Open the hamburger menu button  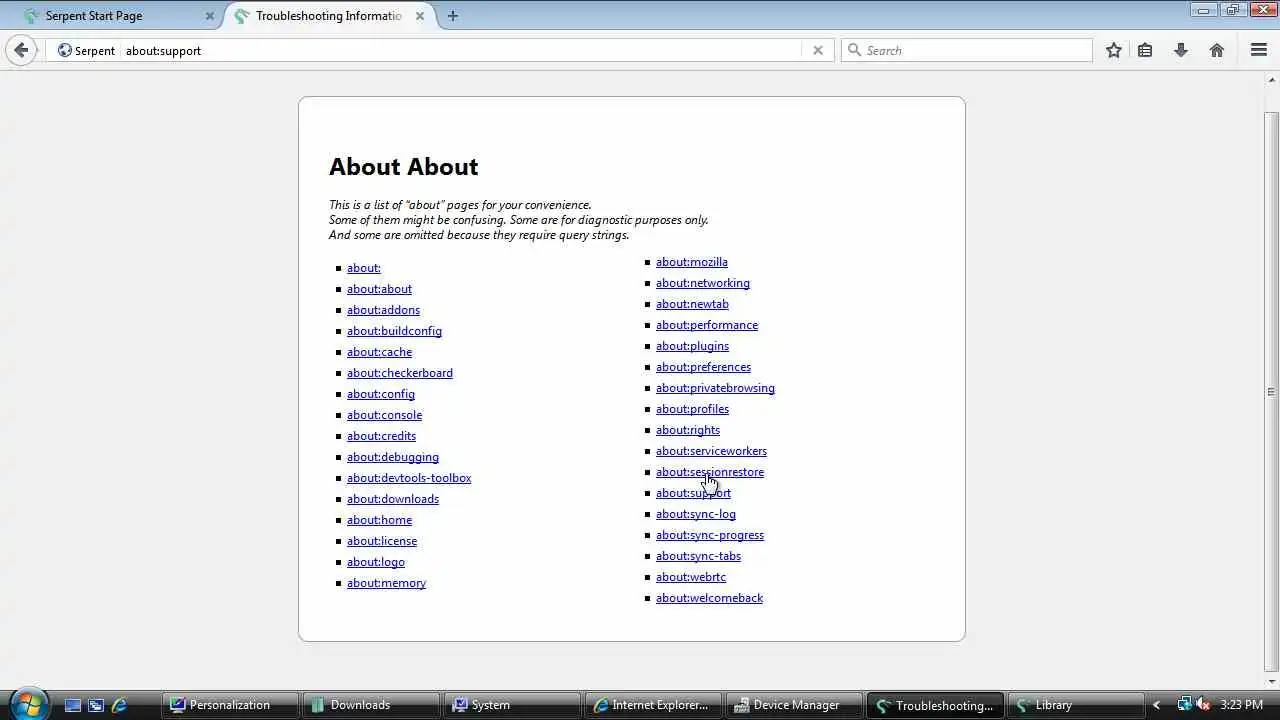tap(1259, 50)
